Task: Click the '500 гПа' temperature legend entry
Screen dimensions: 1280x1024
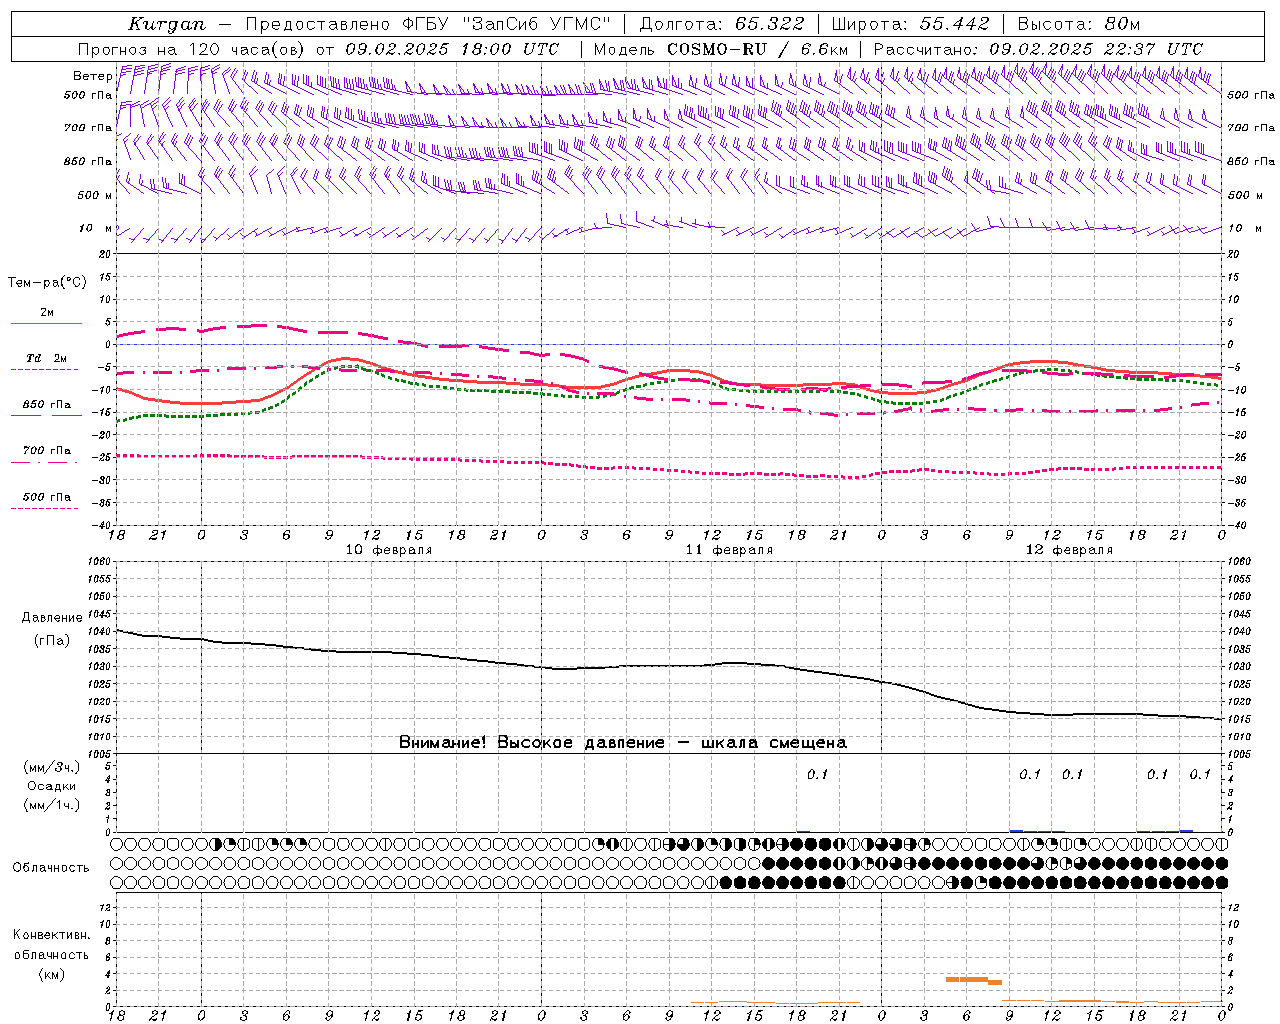Action: [x=47, y=497]
